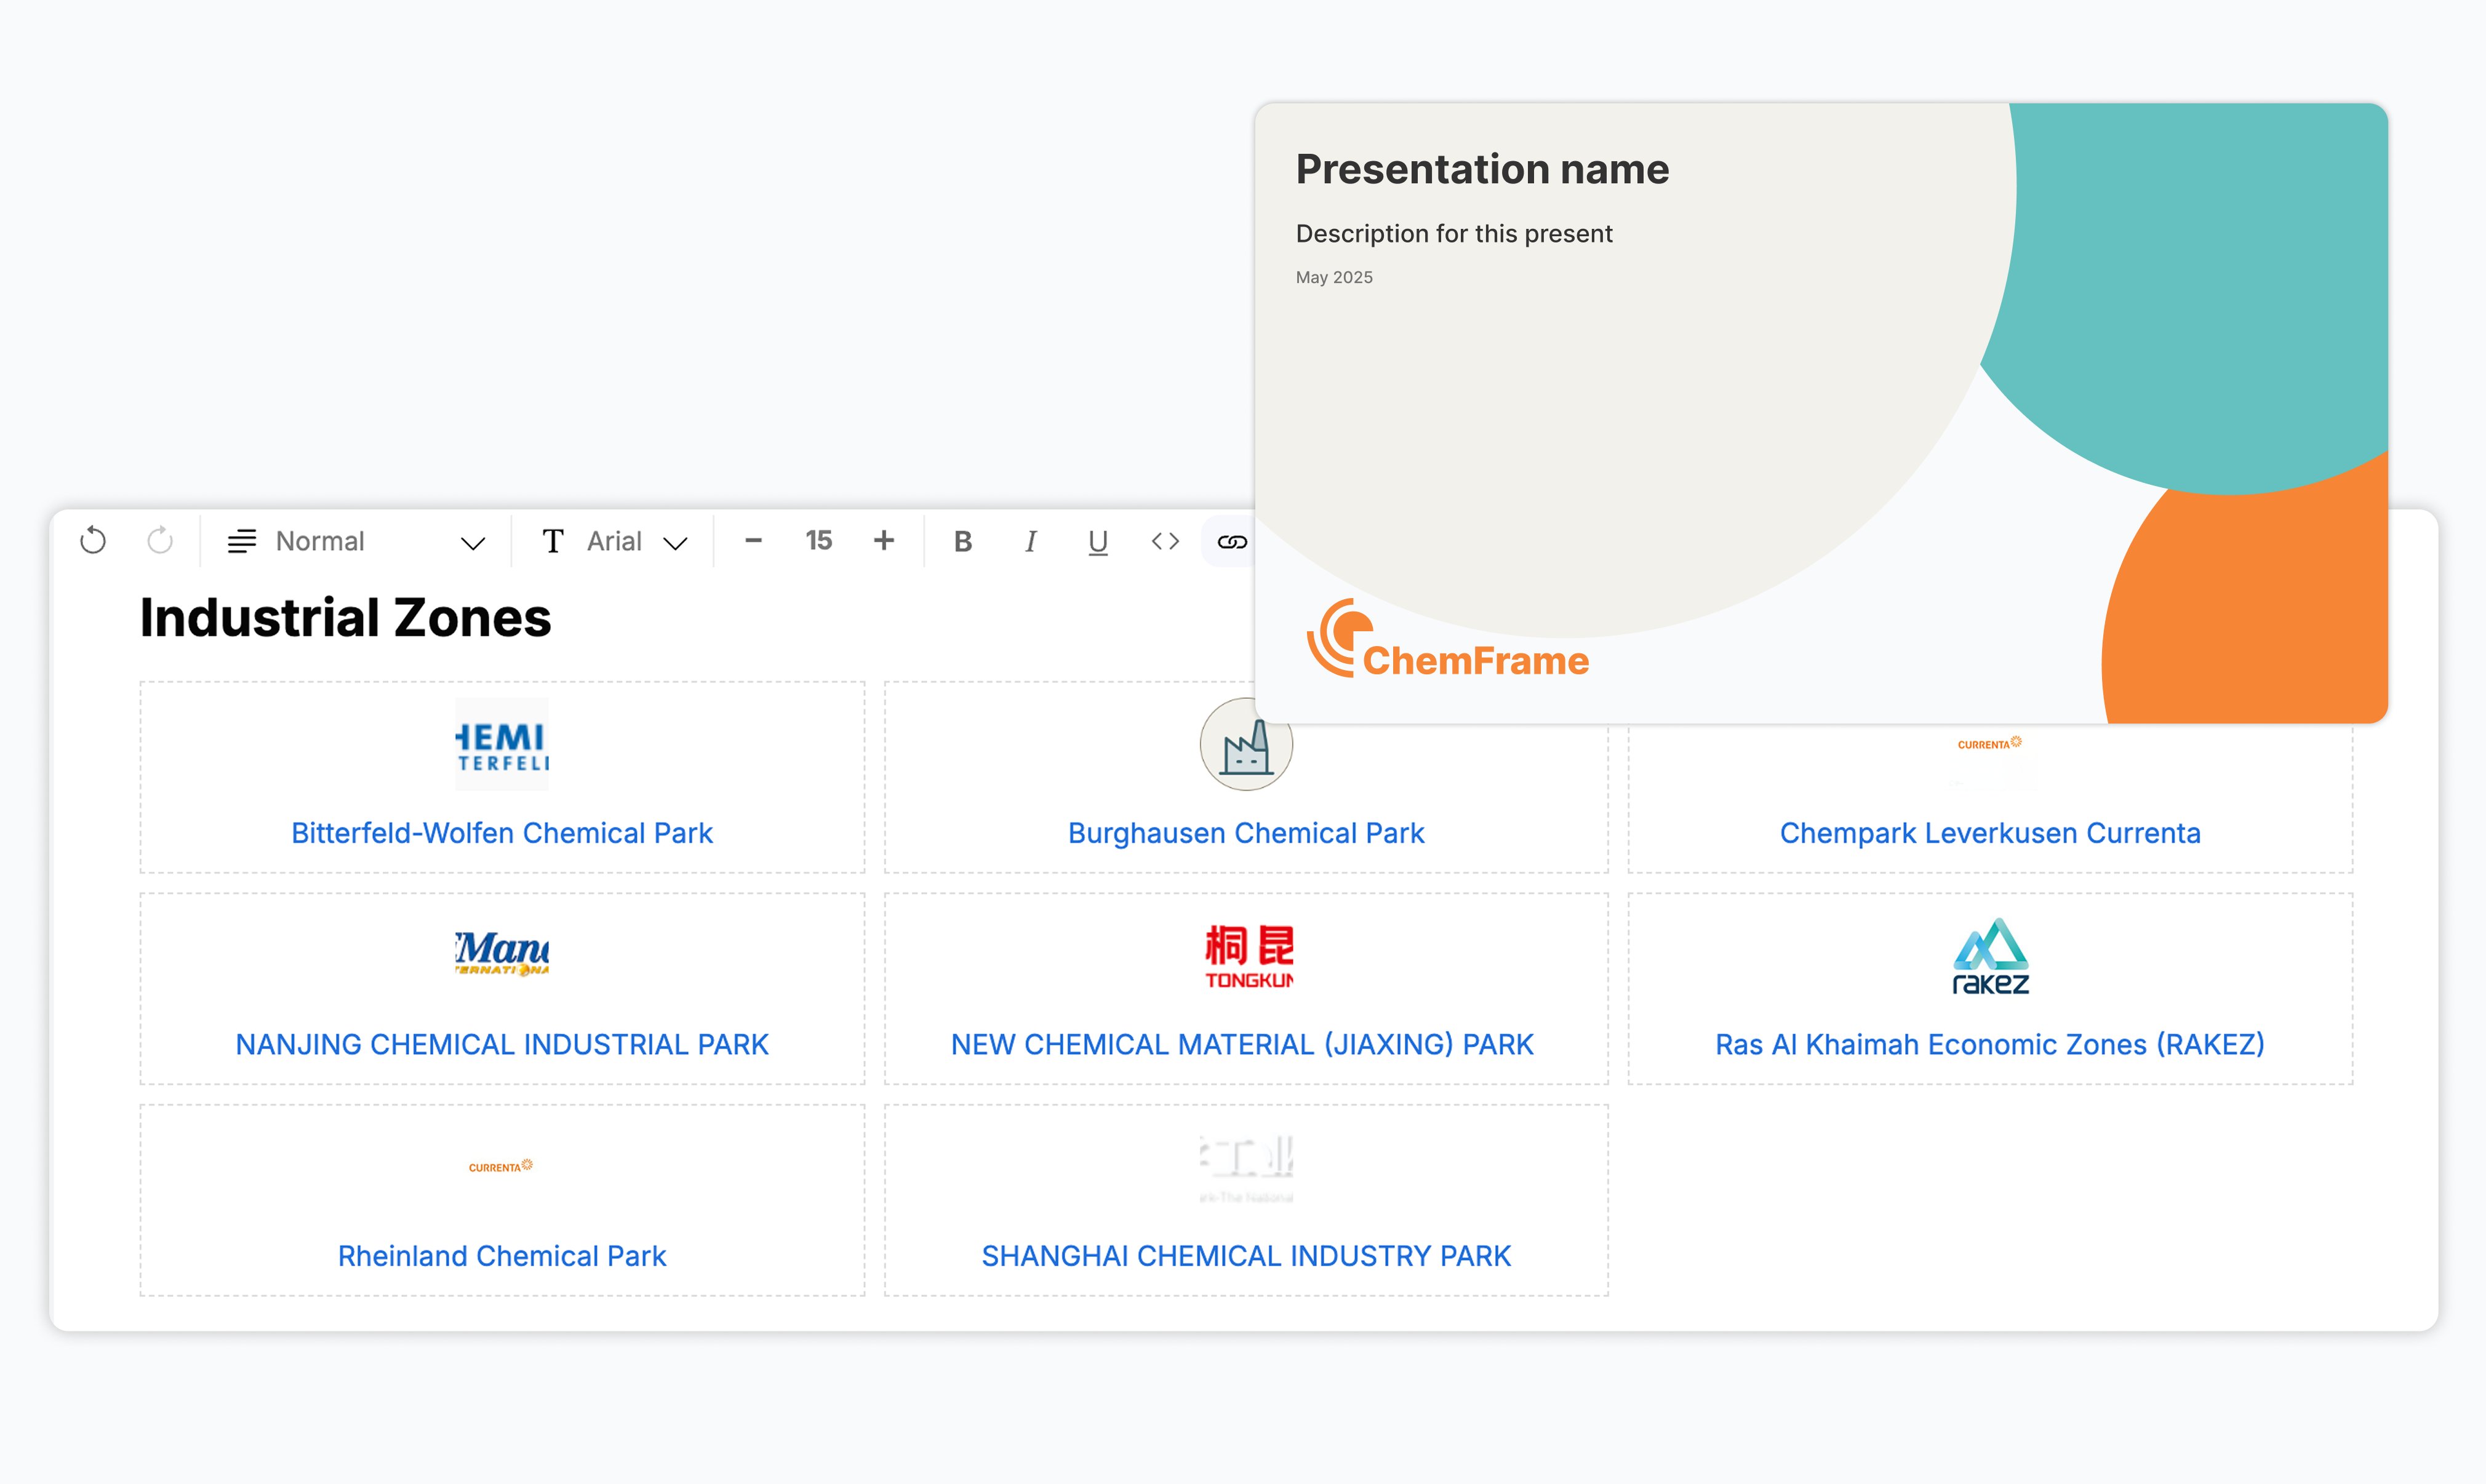The image size is (2486, 1484).
Task: Open Burghausen Chemical Park link
Action: click(1246, 833)
